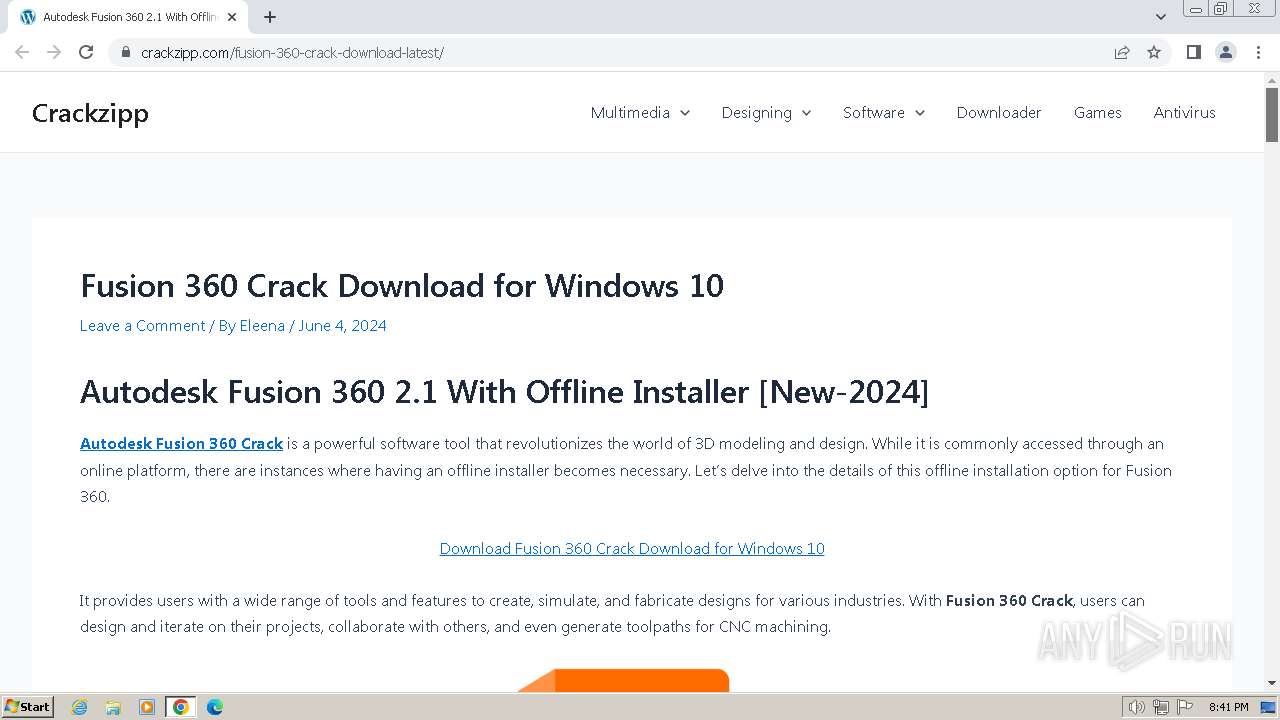Open a new browser tab
Screen dimensions: 1280x720
[x=270, y=17]
